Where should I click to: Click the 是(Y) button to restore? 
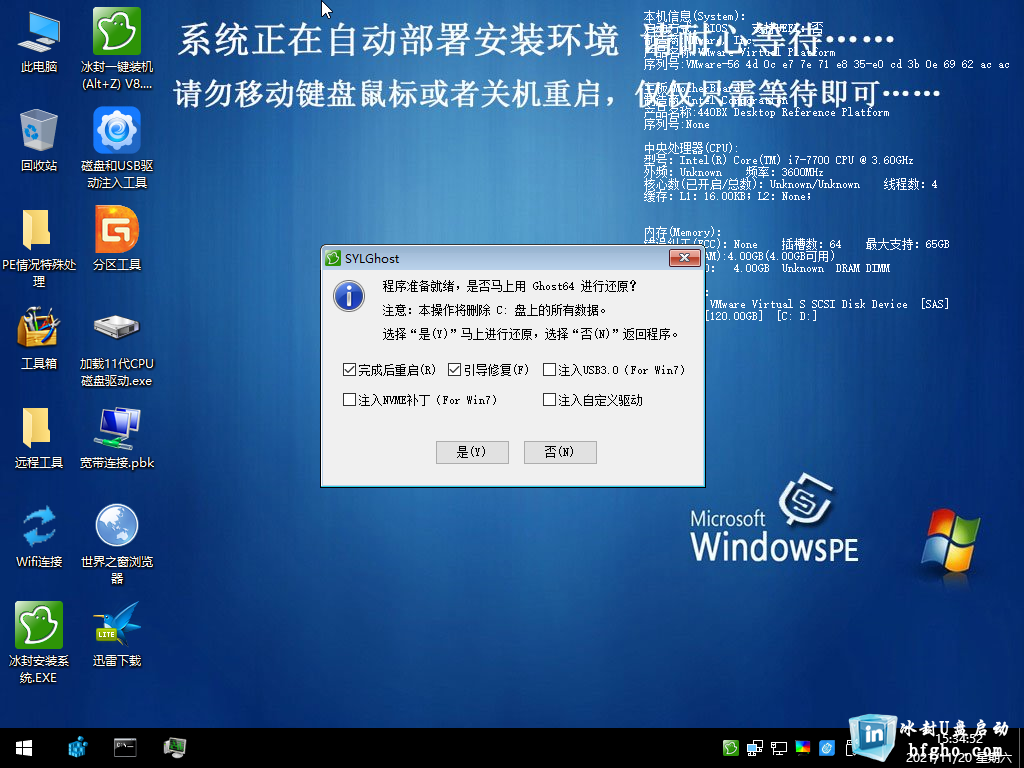coord(472,452)
